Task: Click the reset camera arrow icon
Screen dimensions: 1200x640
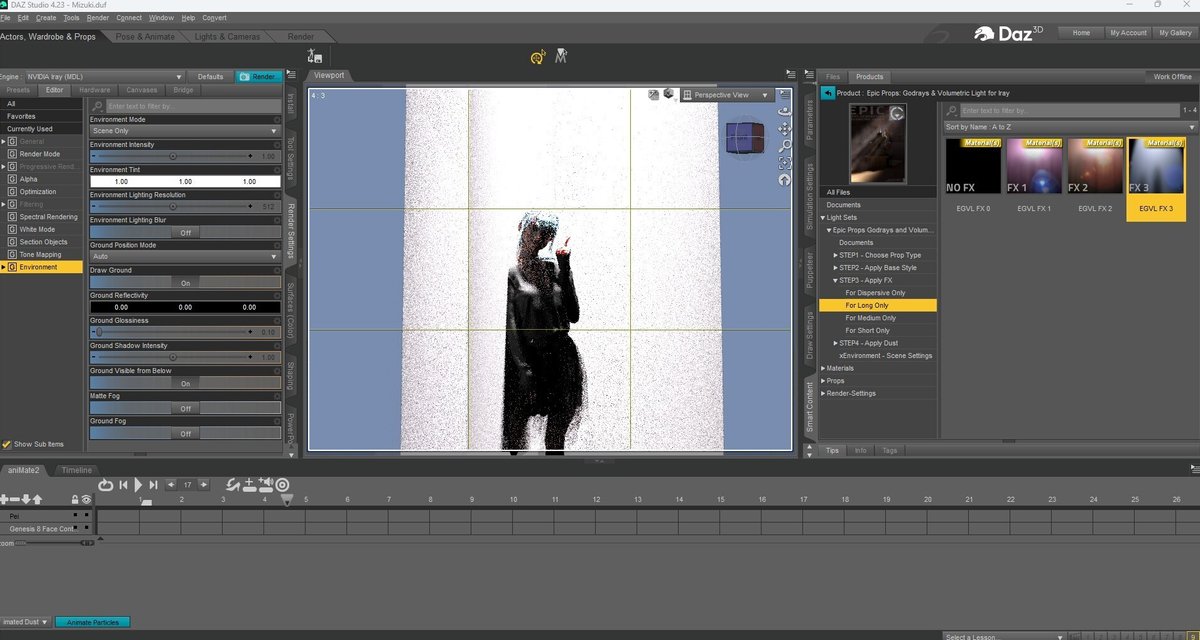Action: click(785, 180)
